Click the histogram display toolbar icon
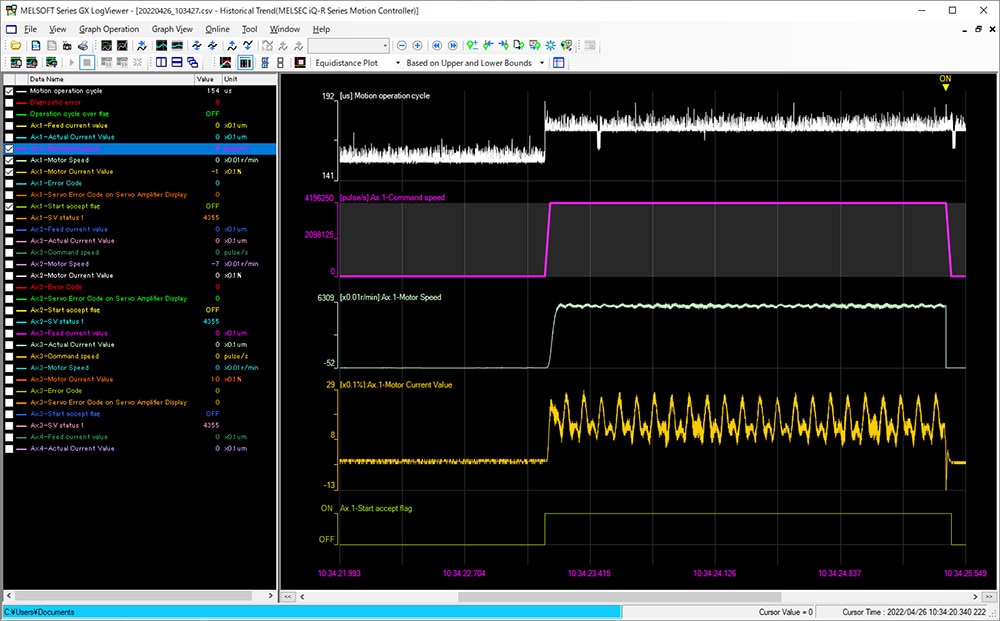Viewport: 1000px width, 621px height. (243, 63)
